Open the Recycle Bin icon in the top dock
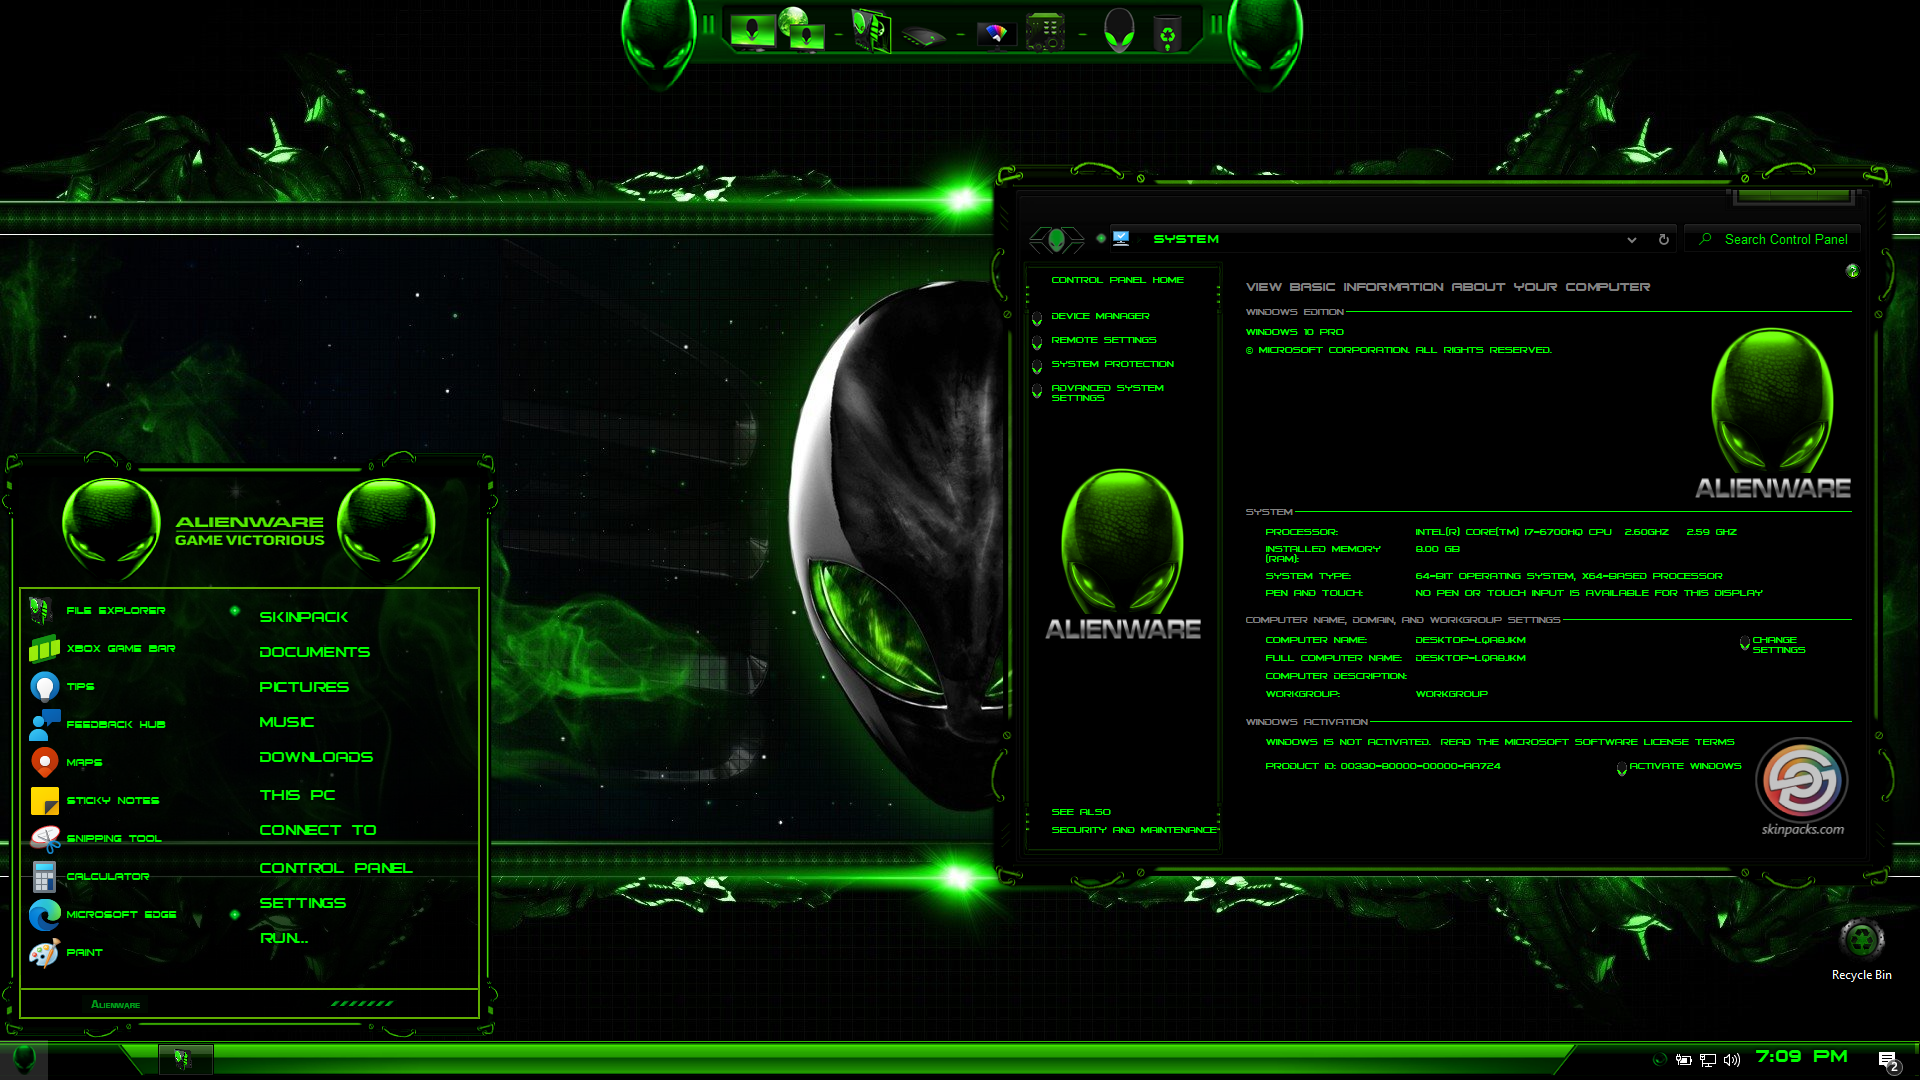Viewport: 1920px width, 1080px height. [1168, 31]
